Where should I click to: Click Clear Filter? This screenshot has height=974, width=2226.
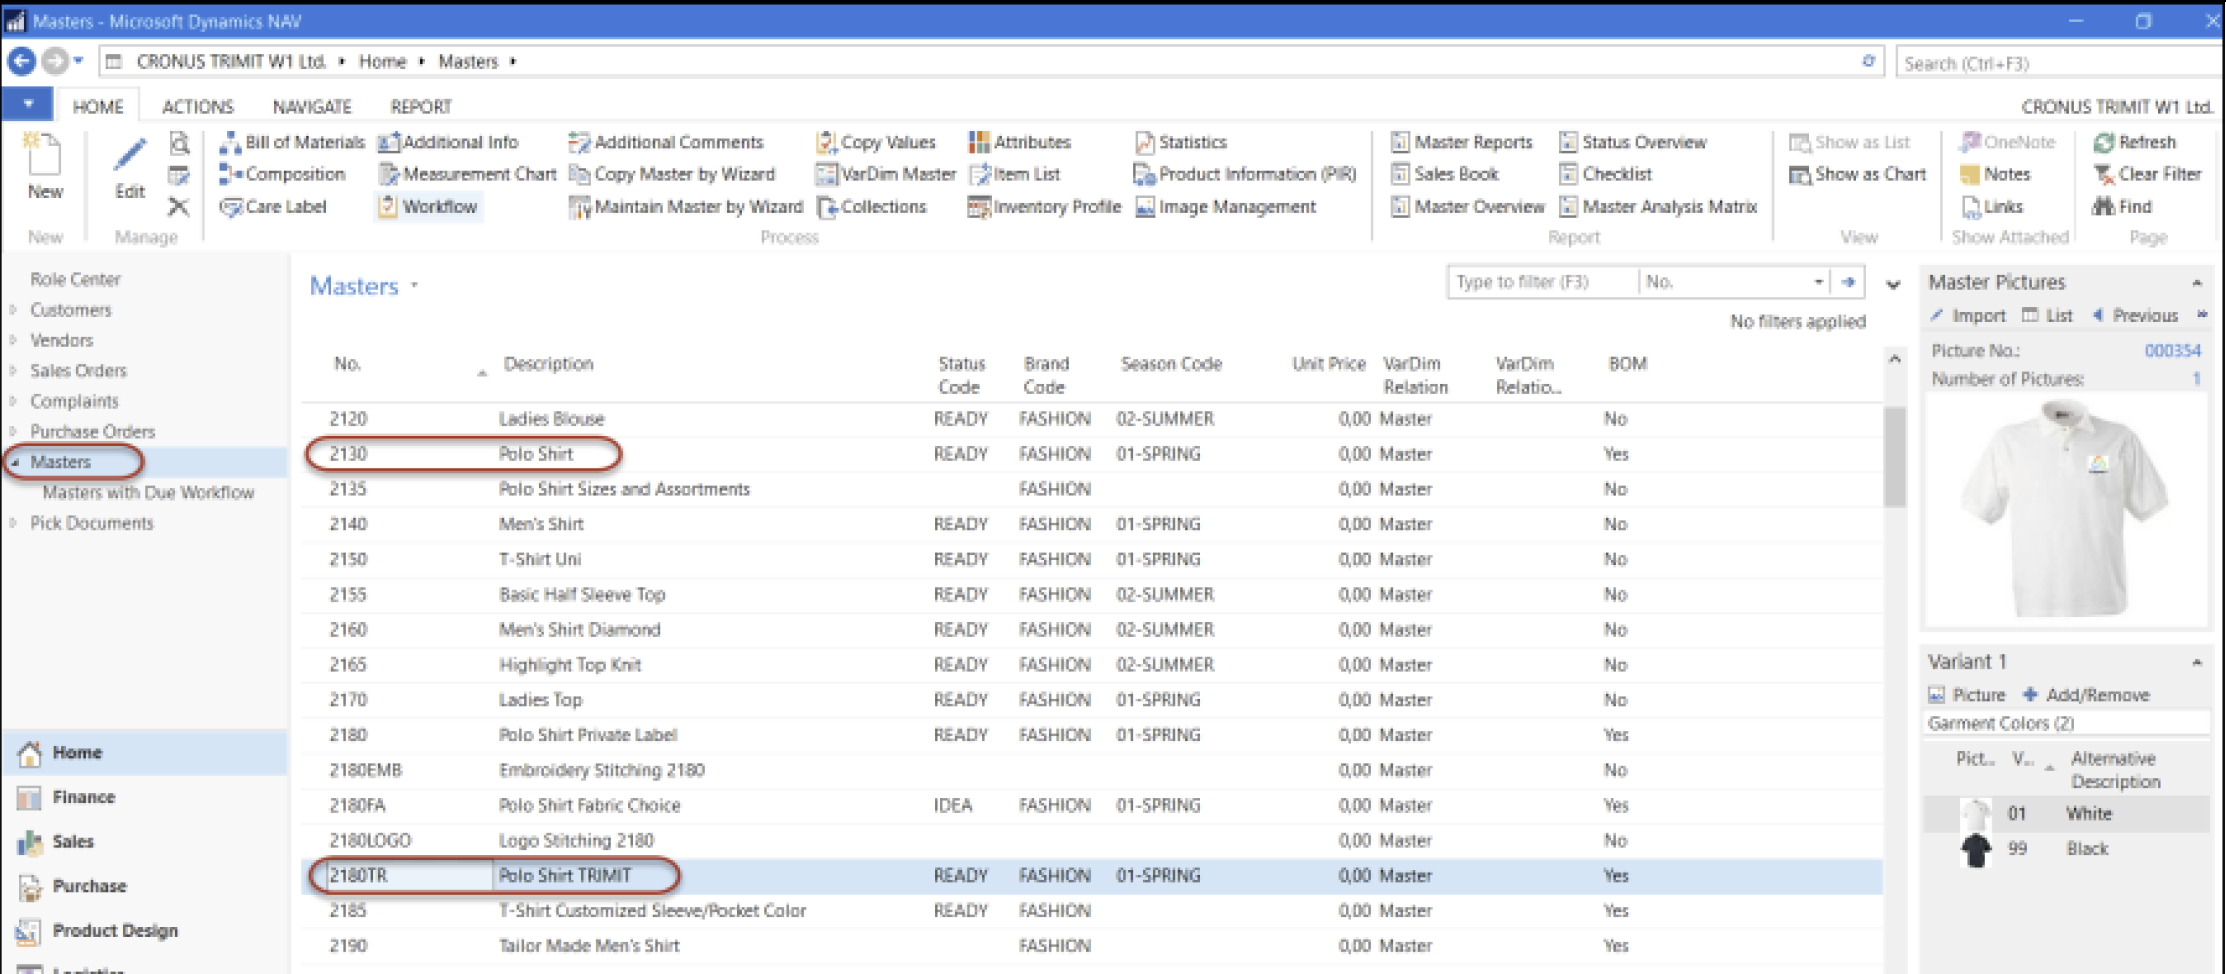point(2147,174)
